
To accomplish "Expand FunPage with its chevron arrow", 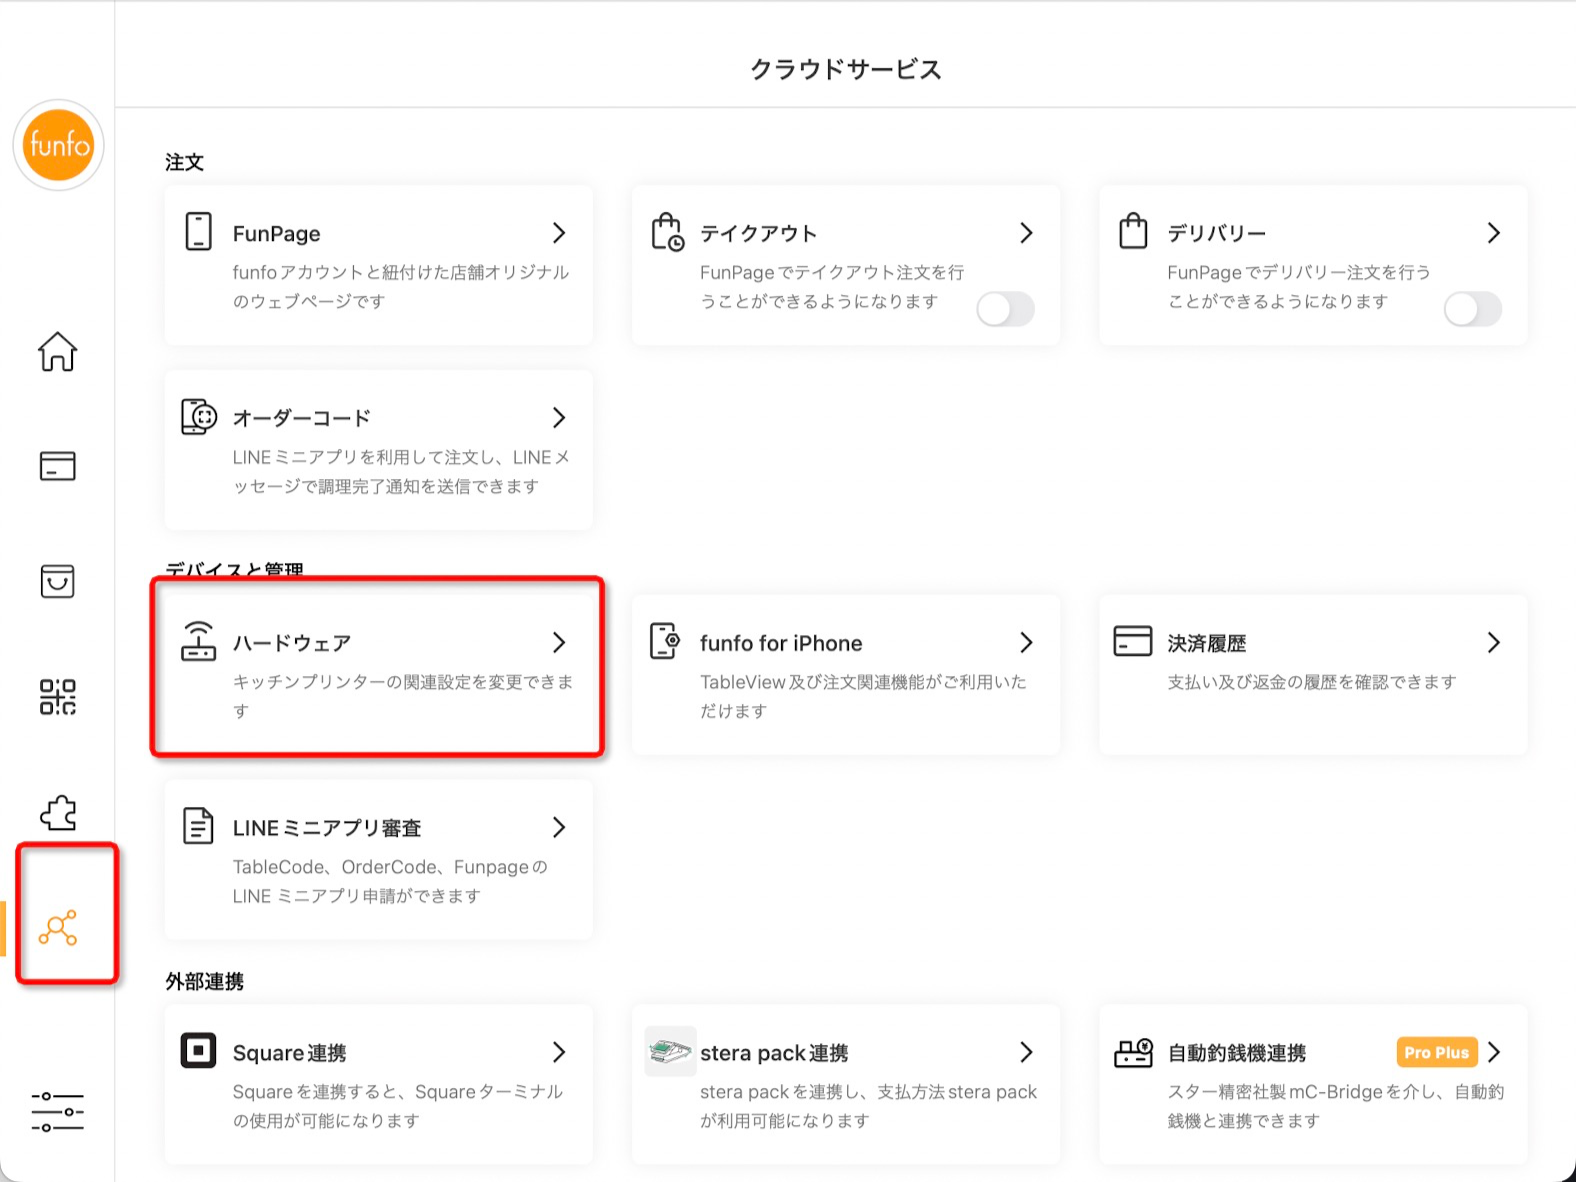I will [559, 233].
